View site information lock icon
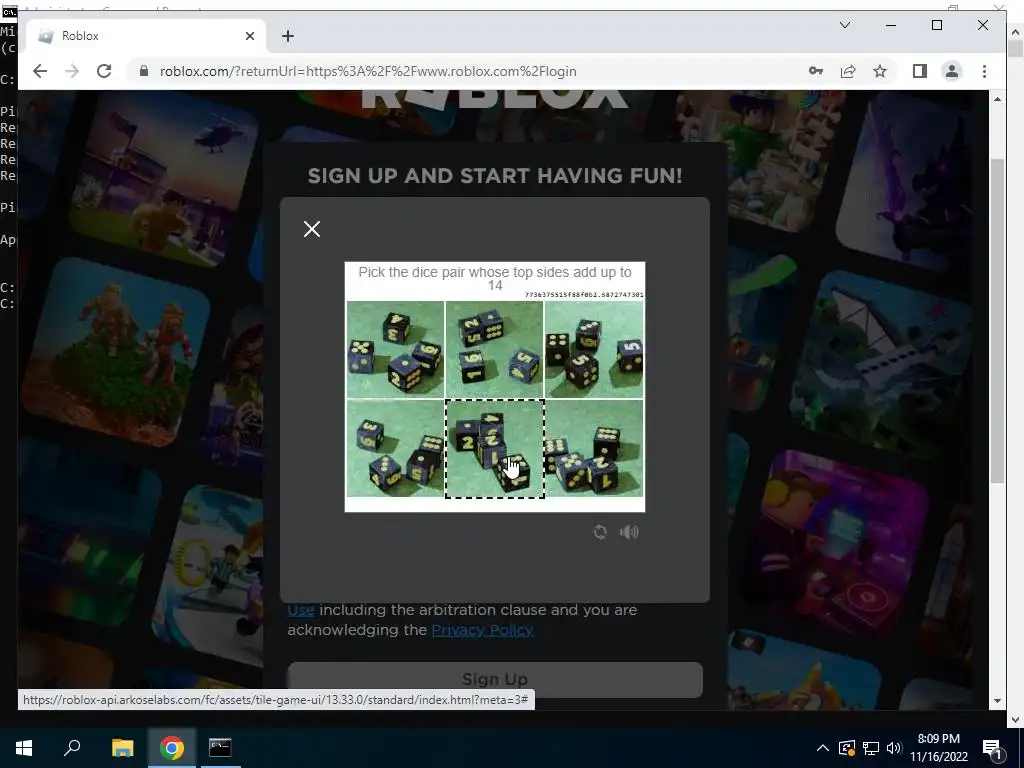Image resolution: width=1024 pixels, height=768 pixels. tap(144, 71)
